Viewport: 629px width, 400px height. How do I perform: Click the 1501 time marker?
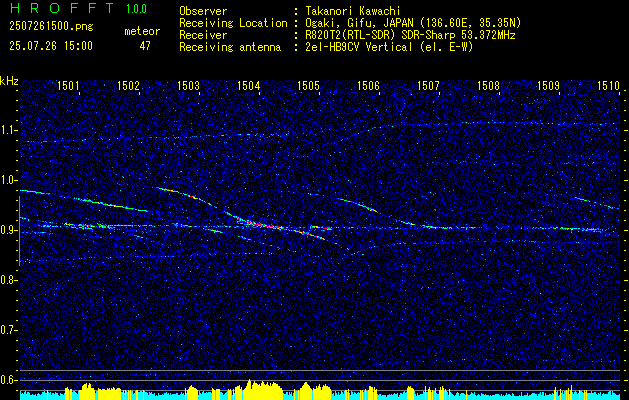(68, 85)
